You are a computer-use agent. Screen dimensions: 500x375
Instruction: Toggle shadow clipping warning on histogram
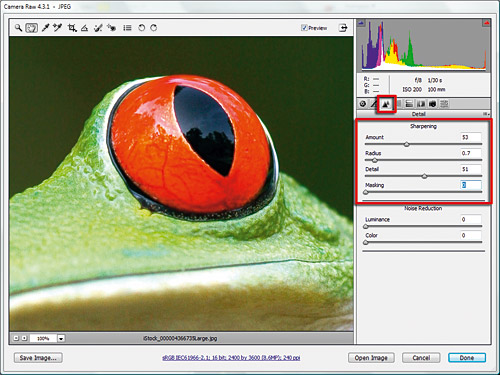tap(361, 23)
